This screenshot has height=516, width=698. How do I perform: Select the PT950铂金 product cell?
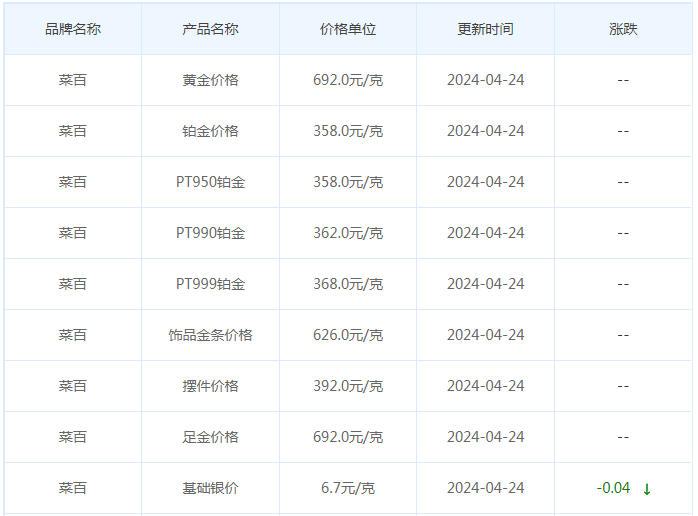(x=210, y=182)
